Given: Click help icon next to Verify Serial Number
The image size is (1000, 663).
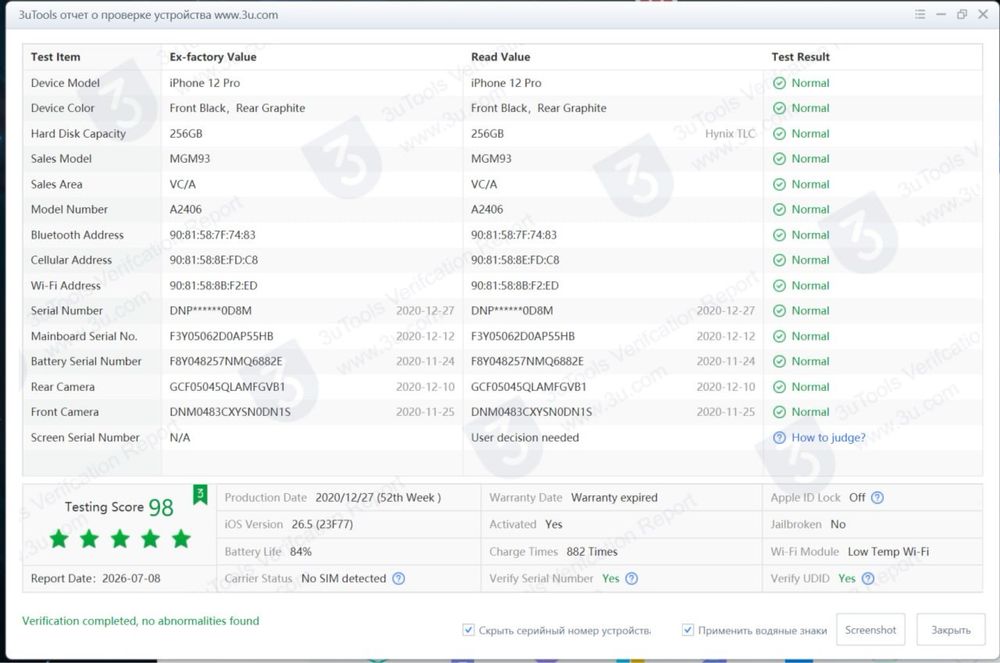Looking at the screenshot, I should [x=631, y=578].
